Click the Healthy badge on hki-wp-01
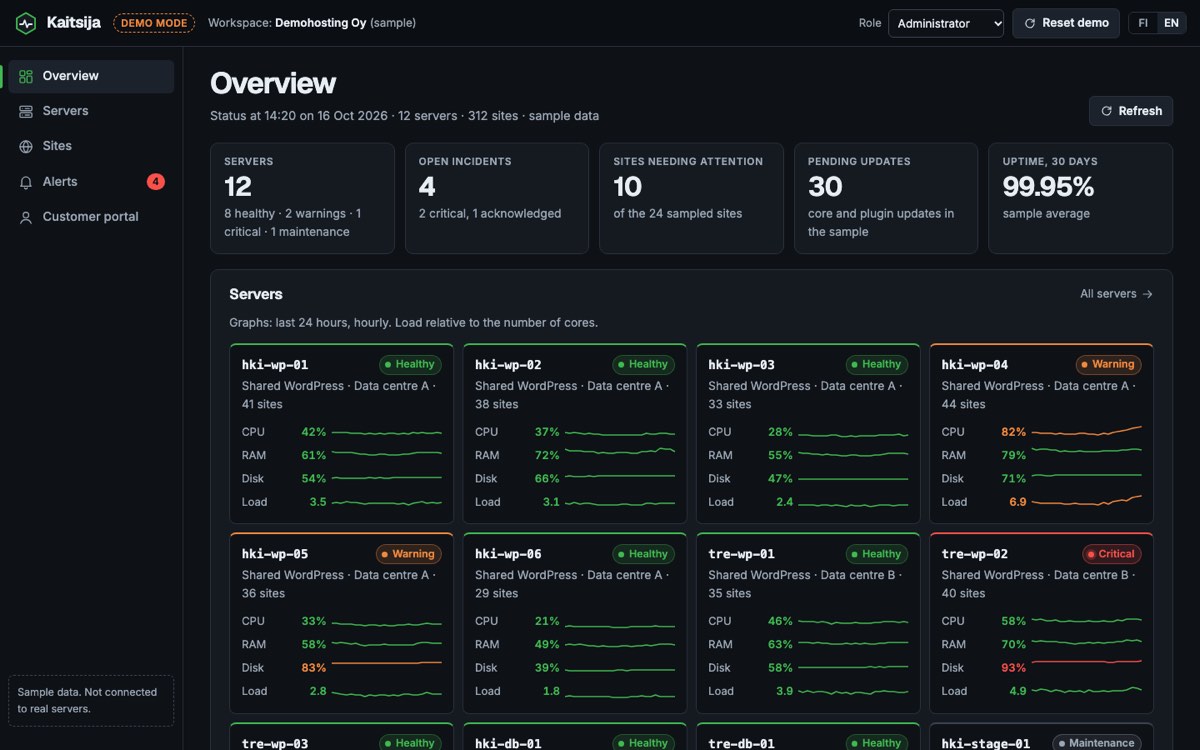The height and width of the screenshot is (750, 1200). [x=410, y=365]
